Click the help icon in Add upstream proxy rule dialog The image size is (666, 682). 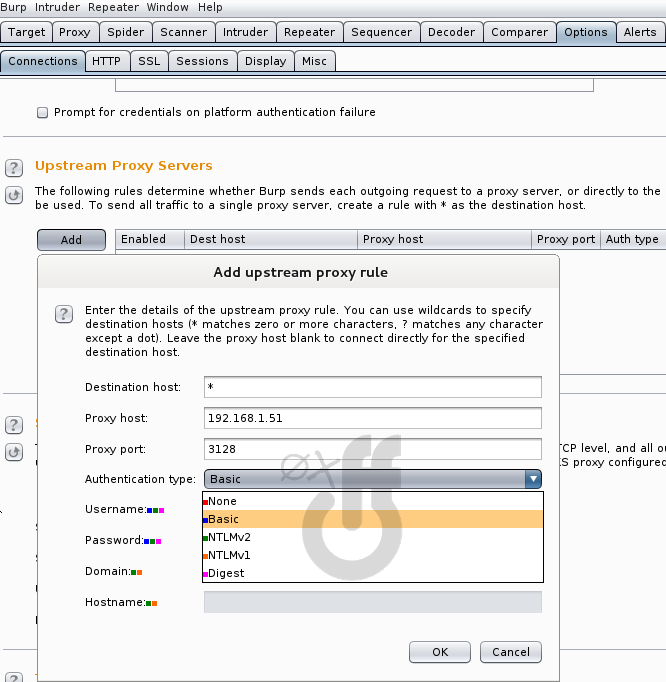click(x=64, y=314)
